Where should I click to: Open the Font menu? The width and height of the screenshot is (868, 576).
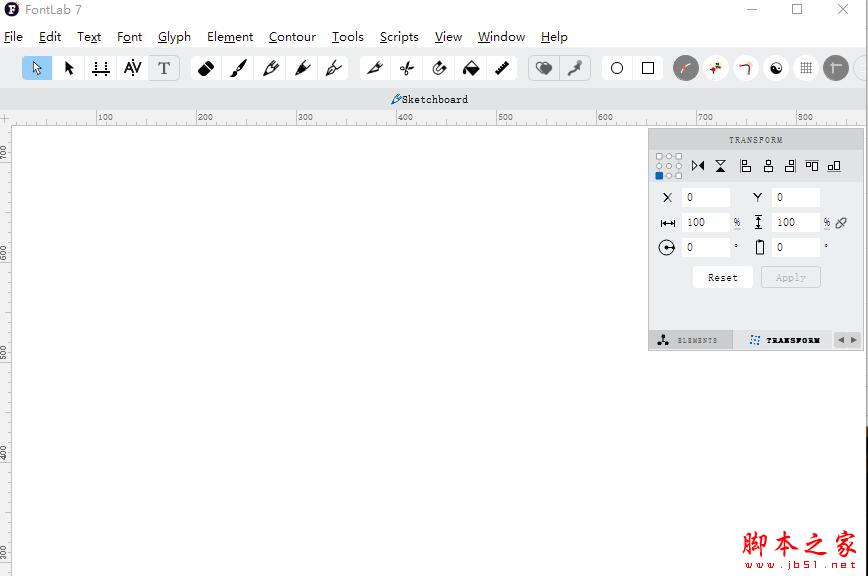[130, 37]
